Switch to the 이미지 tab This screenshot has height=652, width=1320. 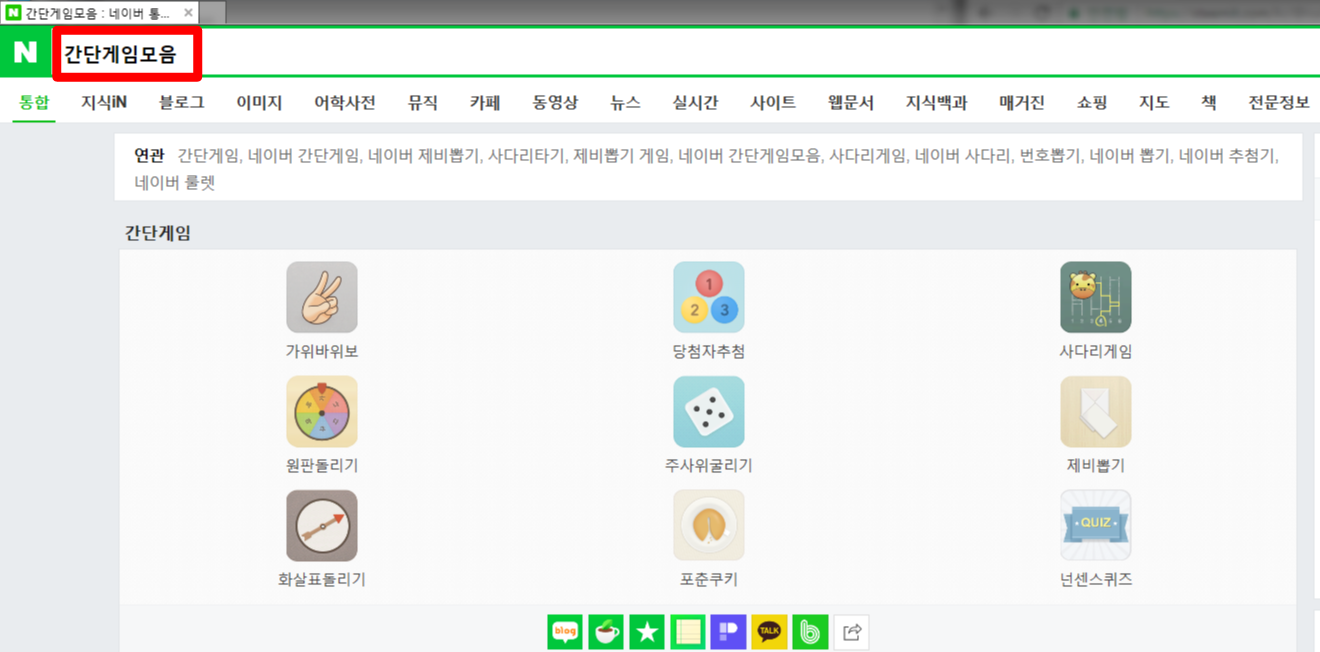tap(259, 102)
